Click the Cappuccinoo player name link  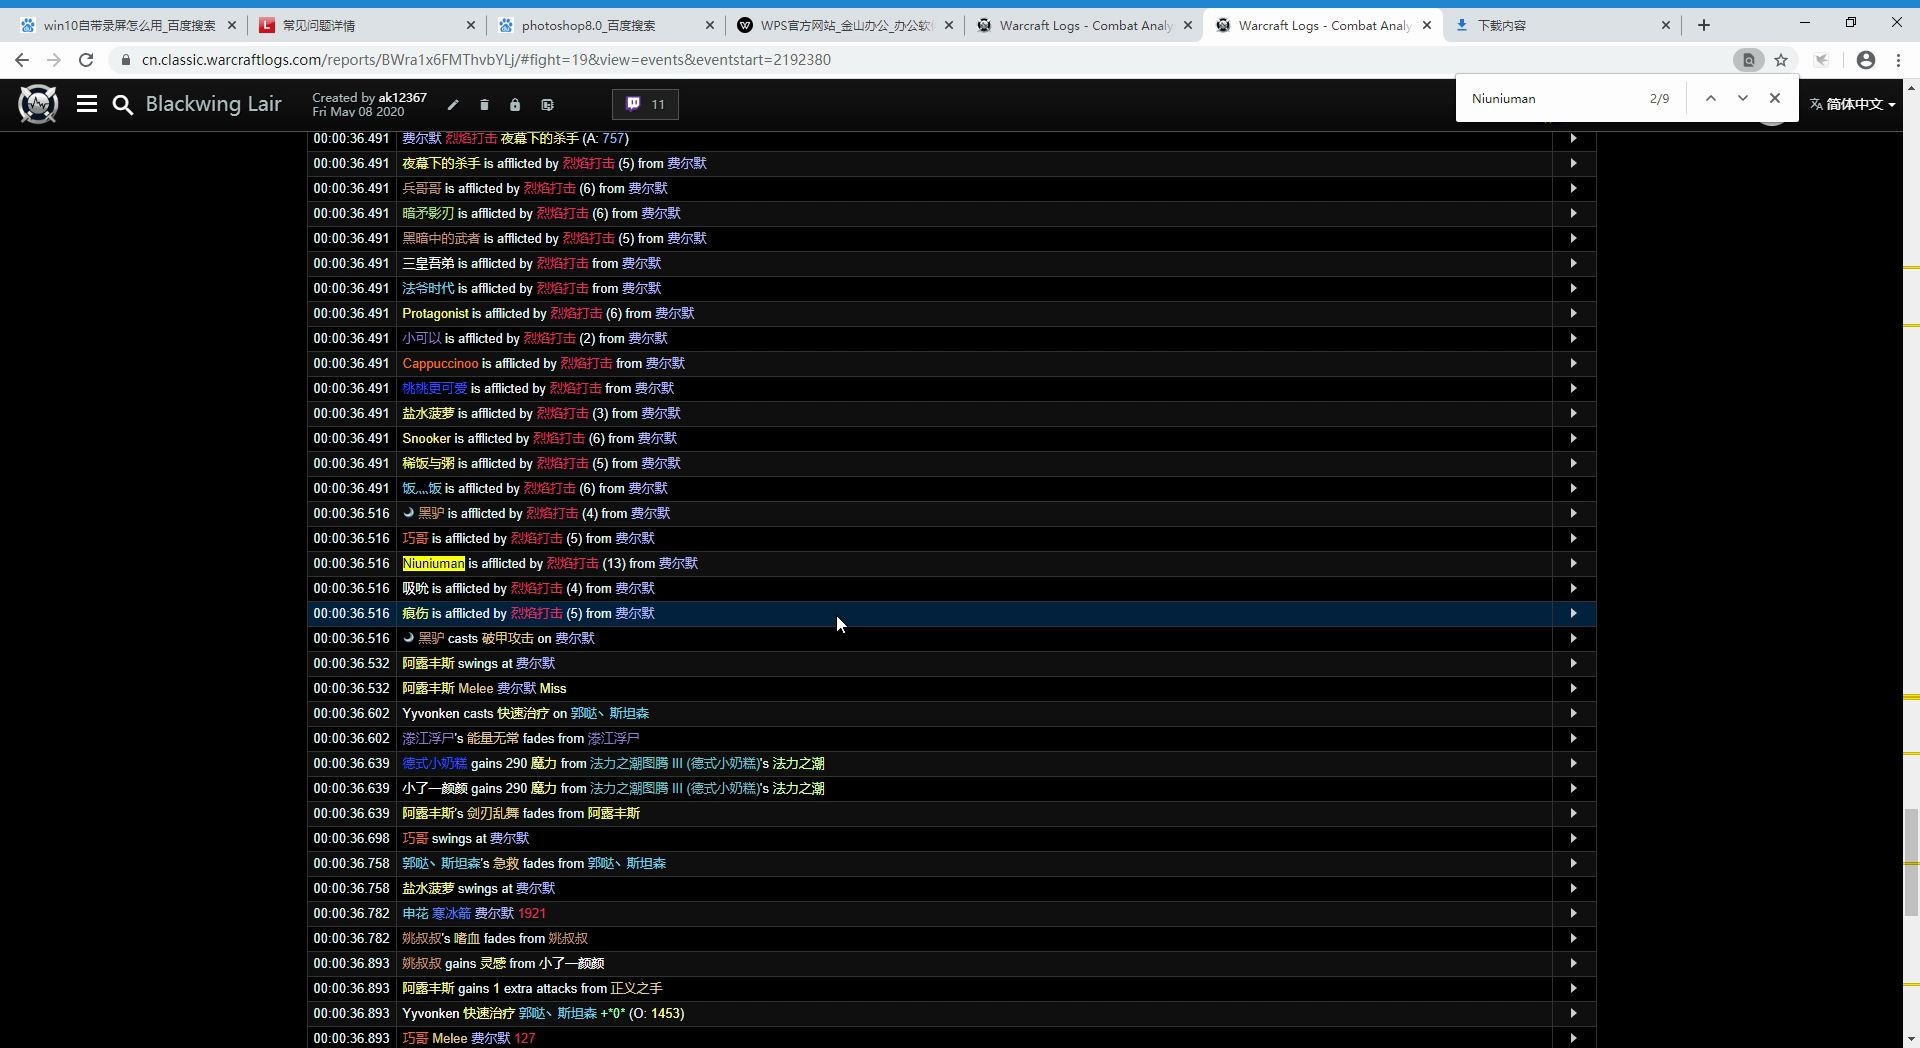point(440,363)
